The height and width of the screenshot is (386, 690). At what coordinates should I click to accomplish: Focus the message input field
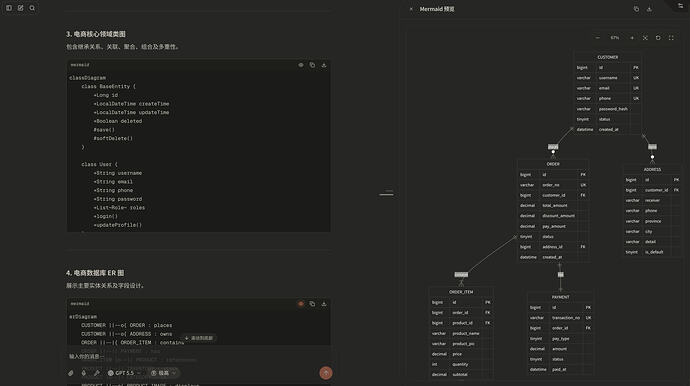coord(198,356)
